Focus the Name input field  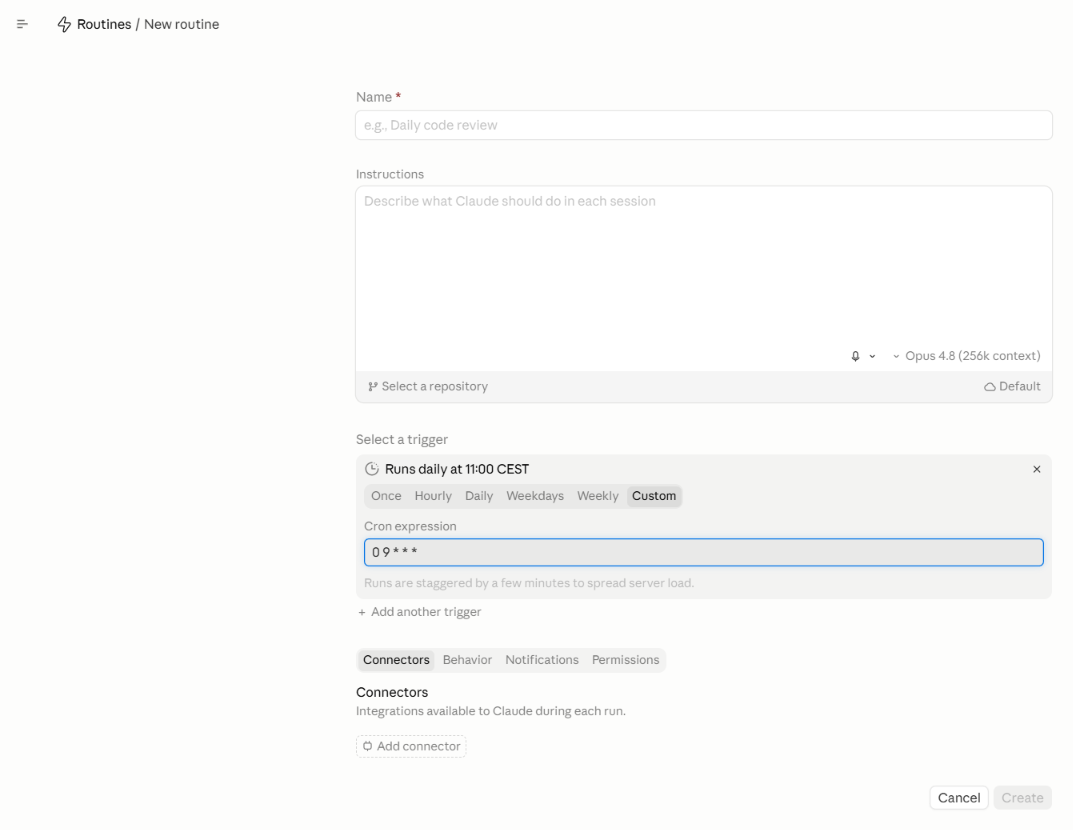[x=703, y=125]
